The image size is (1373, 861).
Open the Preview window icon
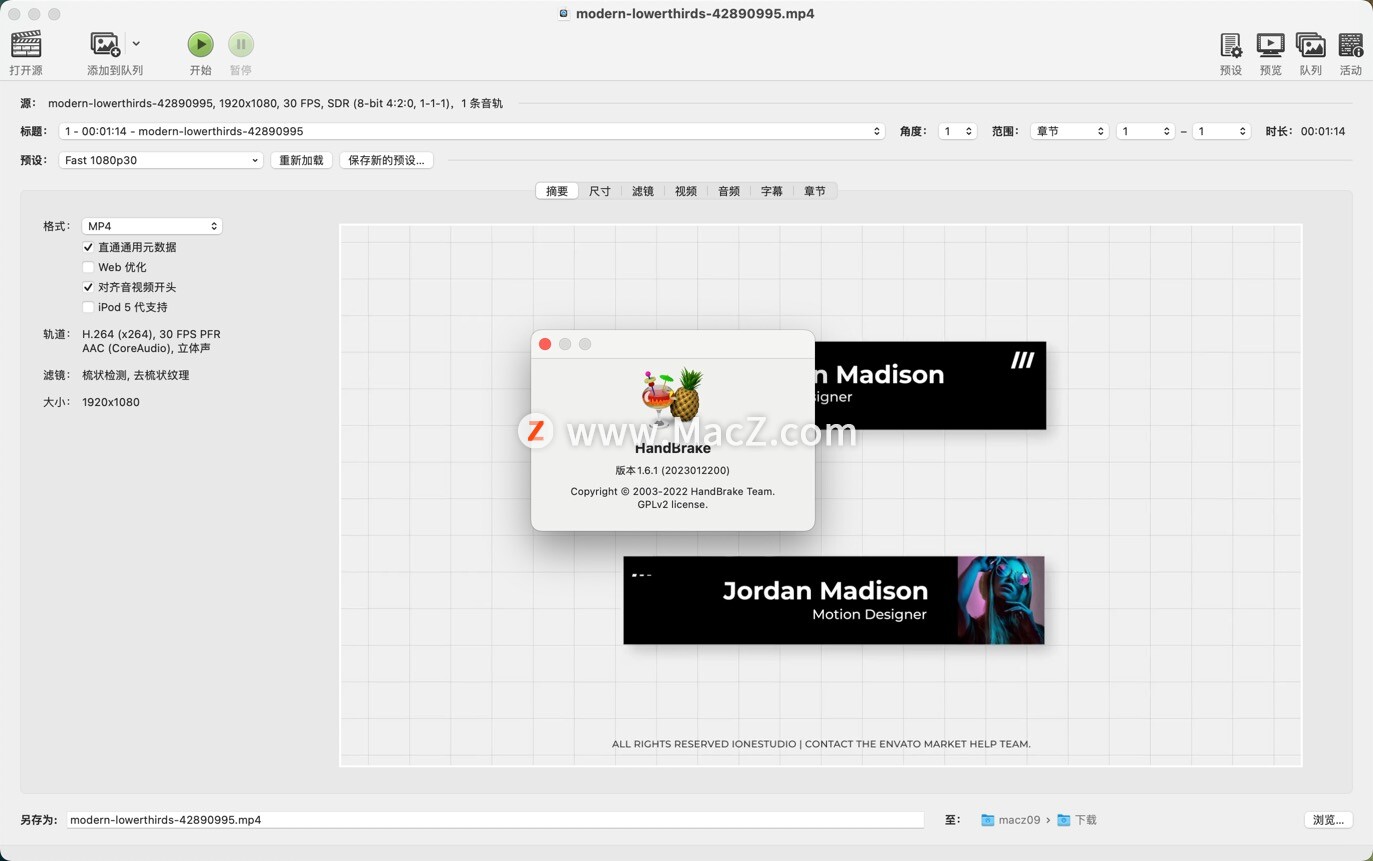1270,45
